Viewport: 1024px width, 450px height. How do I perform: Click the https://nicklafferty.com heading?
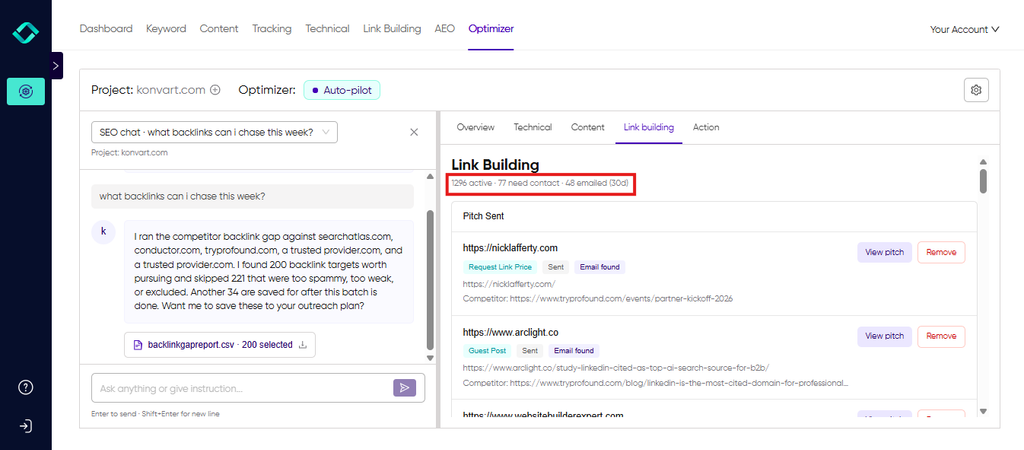click(x=510, y=248)
